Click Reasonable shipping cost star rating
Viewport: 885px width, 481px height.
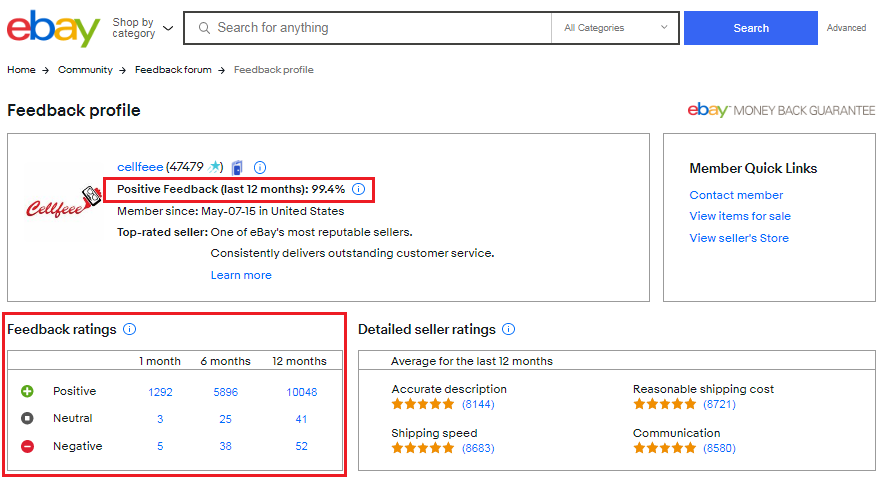tap(664, 404)
